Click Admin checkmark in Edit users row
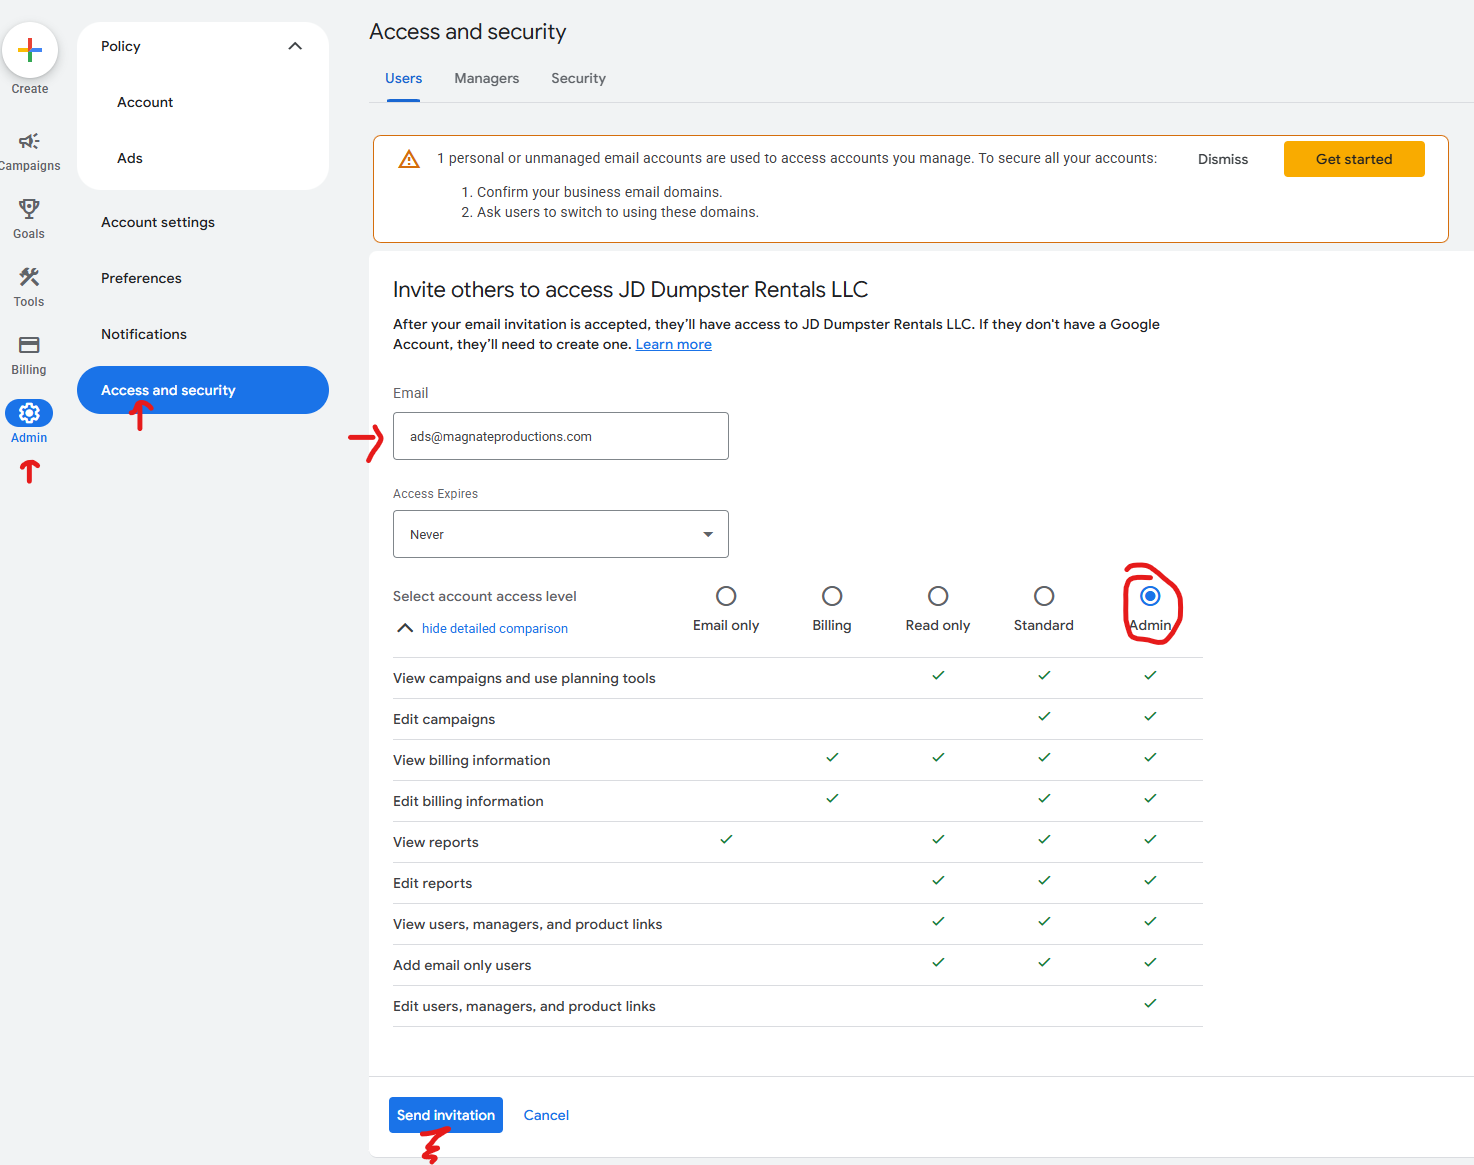 pos(1150,1003)
